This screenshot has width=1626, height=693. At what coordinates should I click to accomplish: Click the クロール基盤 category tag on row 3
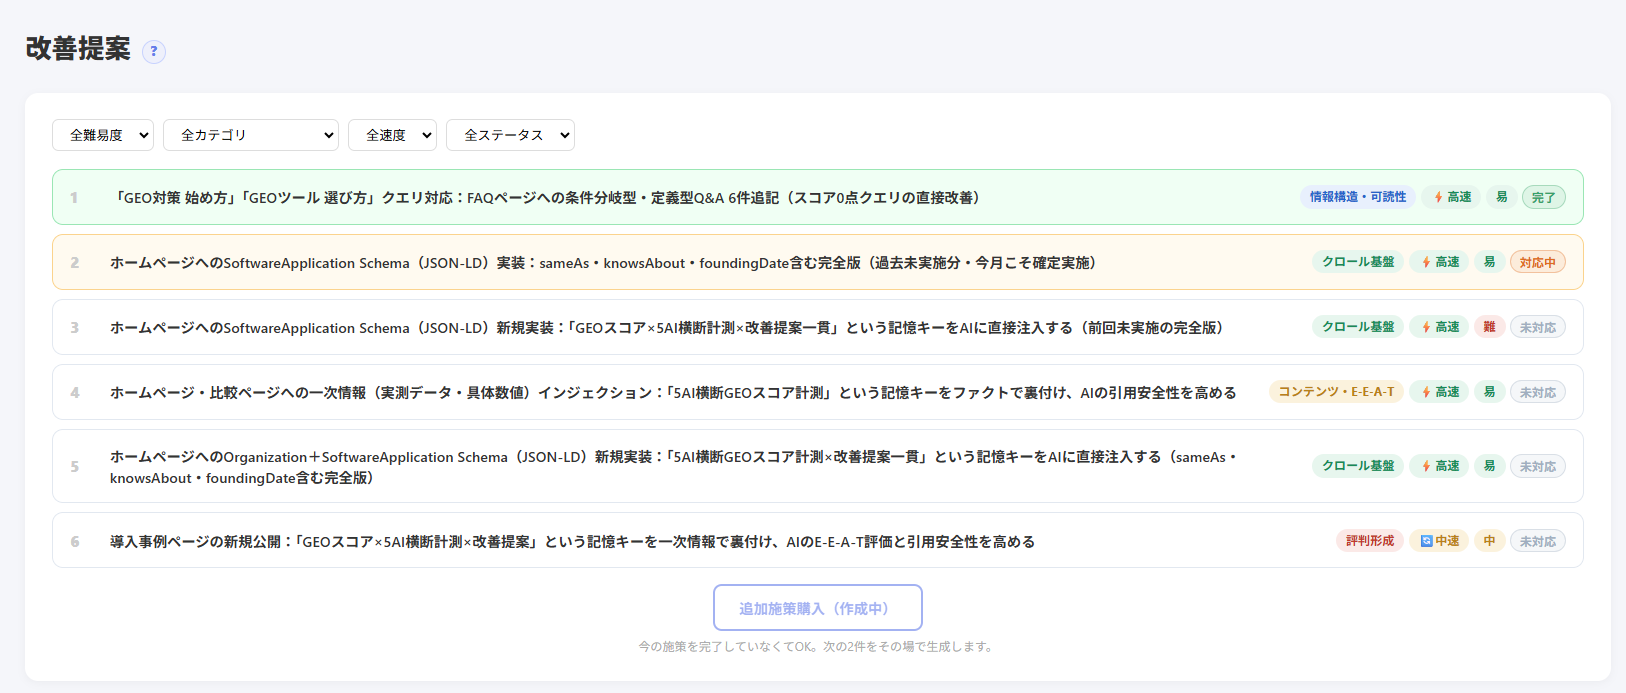coord(1358,327)
